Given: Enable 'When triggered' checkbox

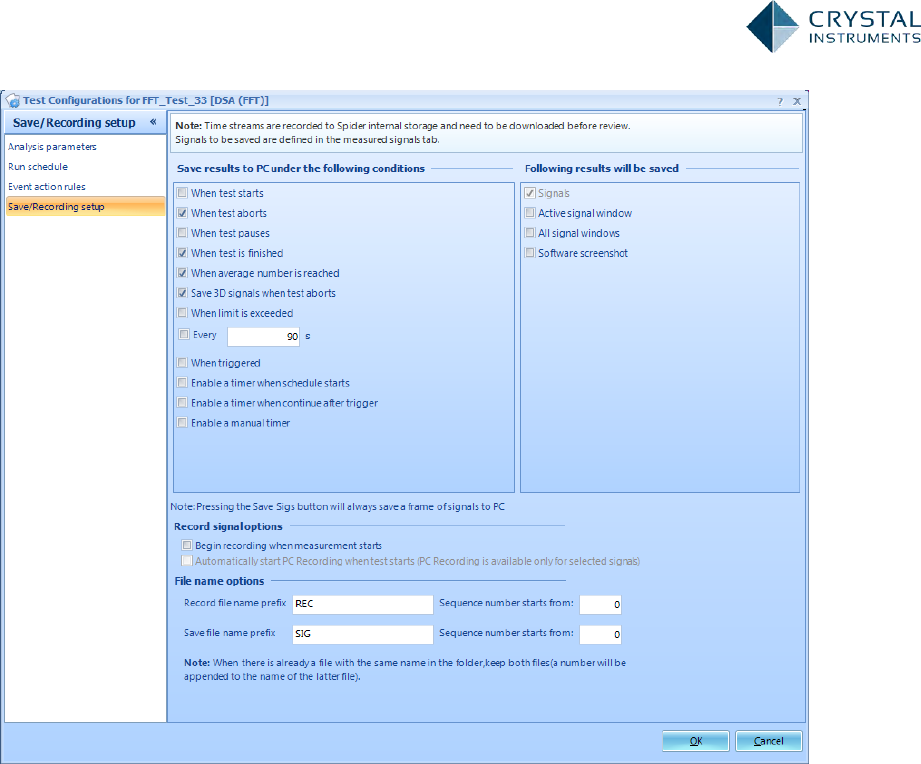Looking at the screenshot, I should coord(183,362).
